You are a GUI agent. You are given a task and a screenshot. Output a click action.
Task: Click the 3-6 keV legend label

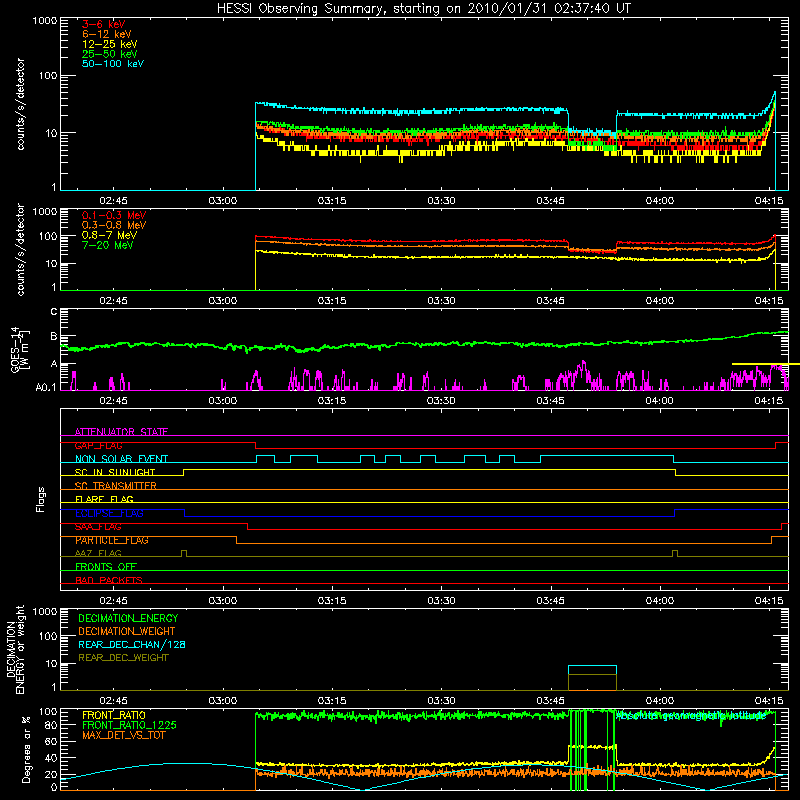pyautogui.click(x=104, y=24)
